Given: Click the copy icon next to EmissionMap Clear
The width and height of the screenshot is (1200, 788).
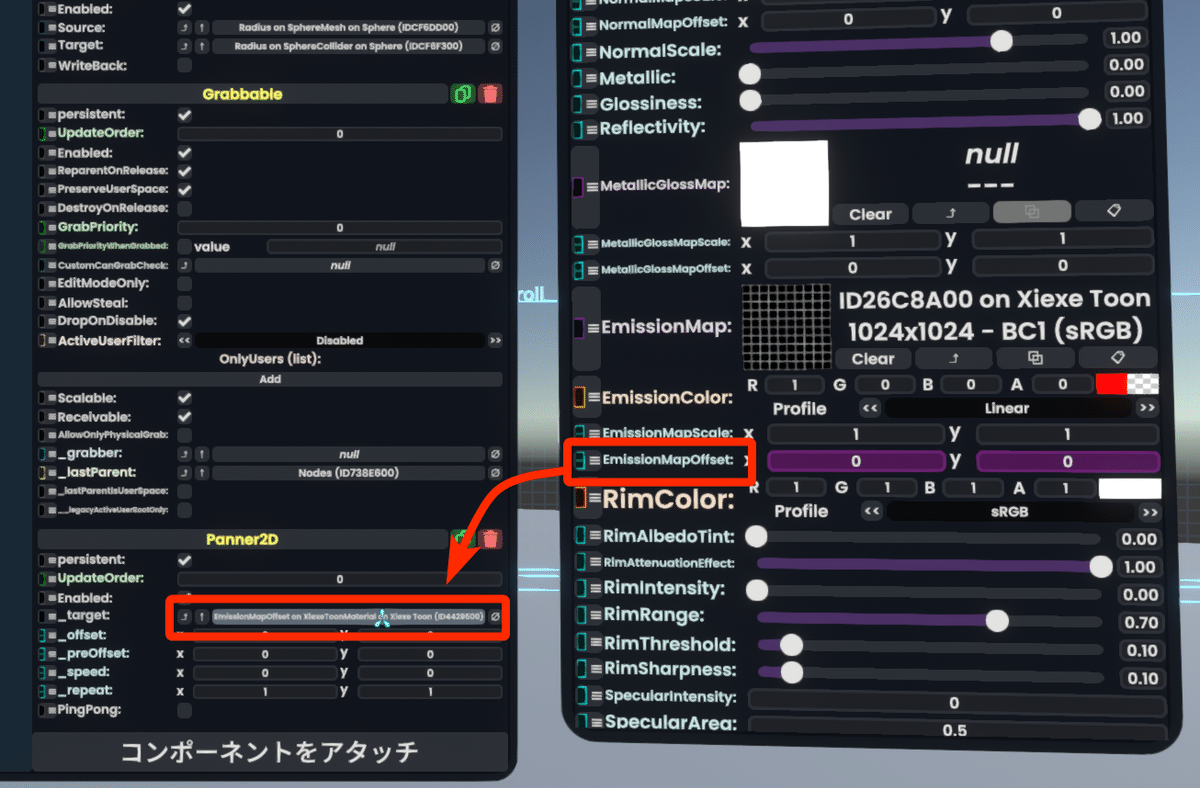Looking at the screenshot, I should [x=1037, y=359].
